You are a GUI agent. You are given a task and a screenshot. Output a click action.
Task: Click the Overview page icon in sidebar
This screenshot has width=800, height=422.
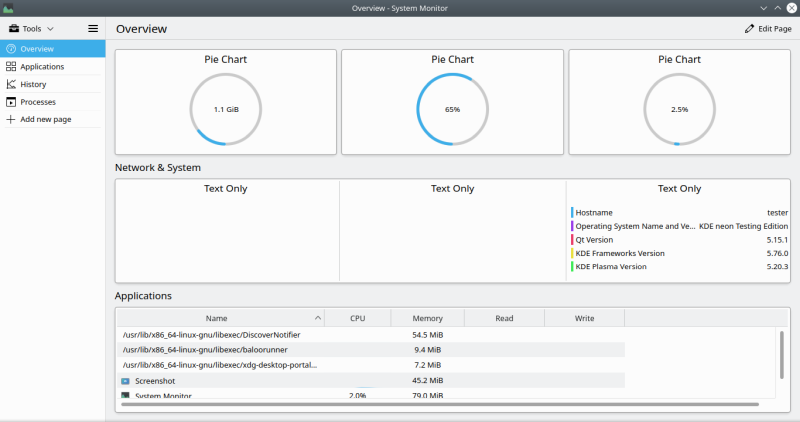click(x=11, y=48)
